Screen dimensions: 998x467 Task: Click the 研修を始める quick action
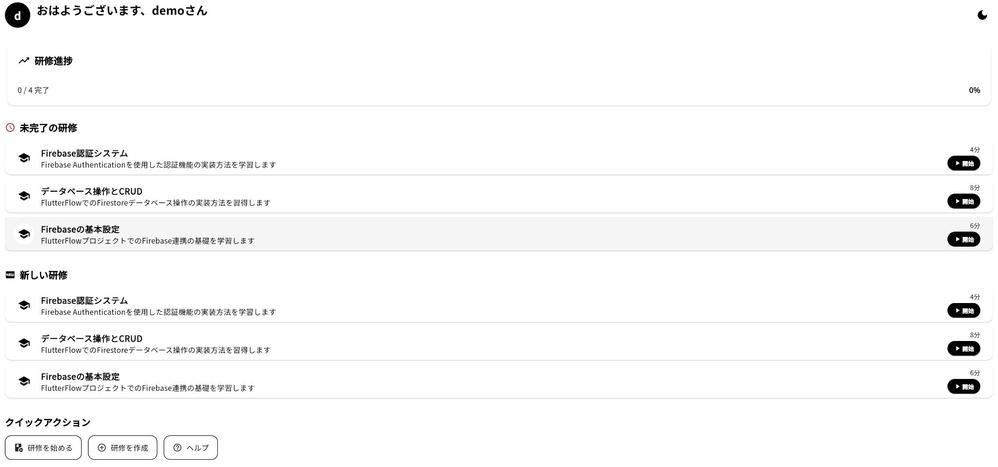tap(43, 448)
